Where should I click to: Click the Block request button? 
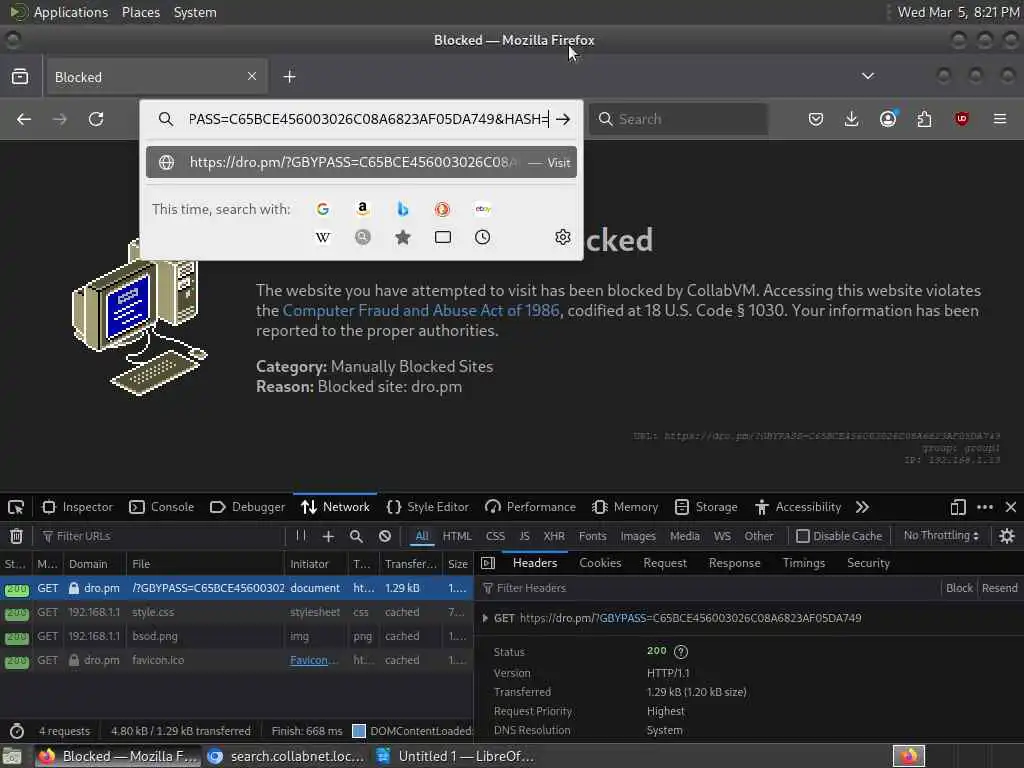click(959, 588)
